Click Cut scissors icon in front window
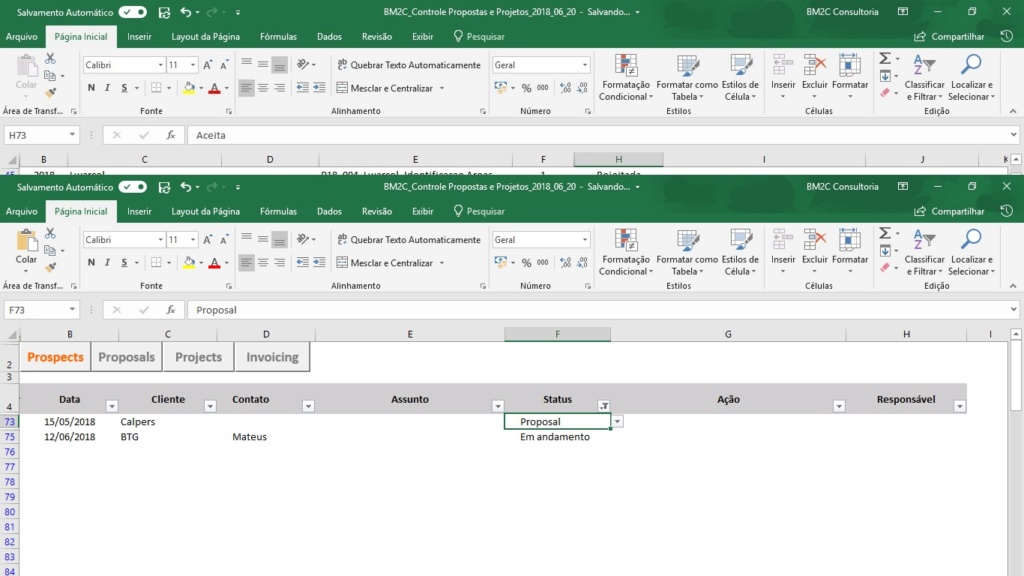This screenshot has height=576, width=1024. 50,233
